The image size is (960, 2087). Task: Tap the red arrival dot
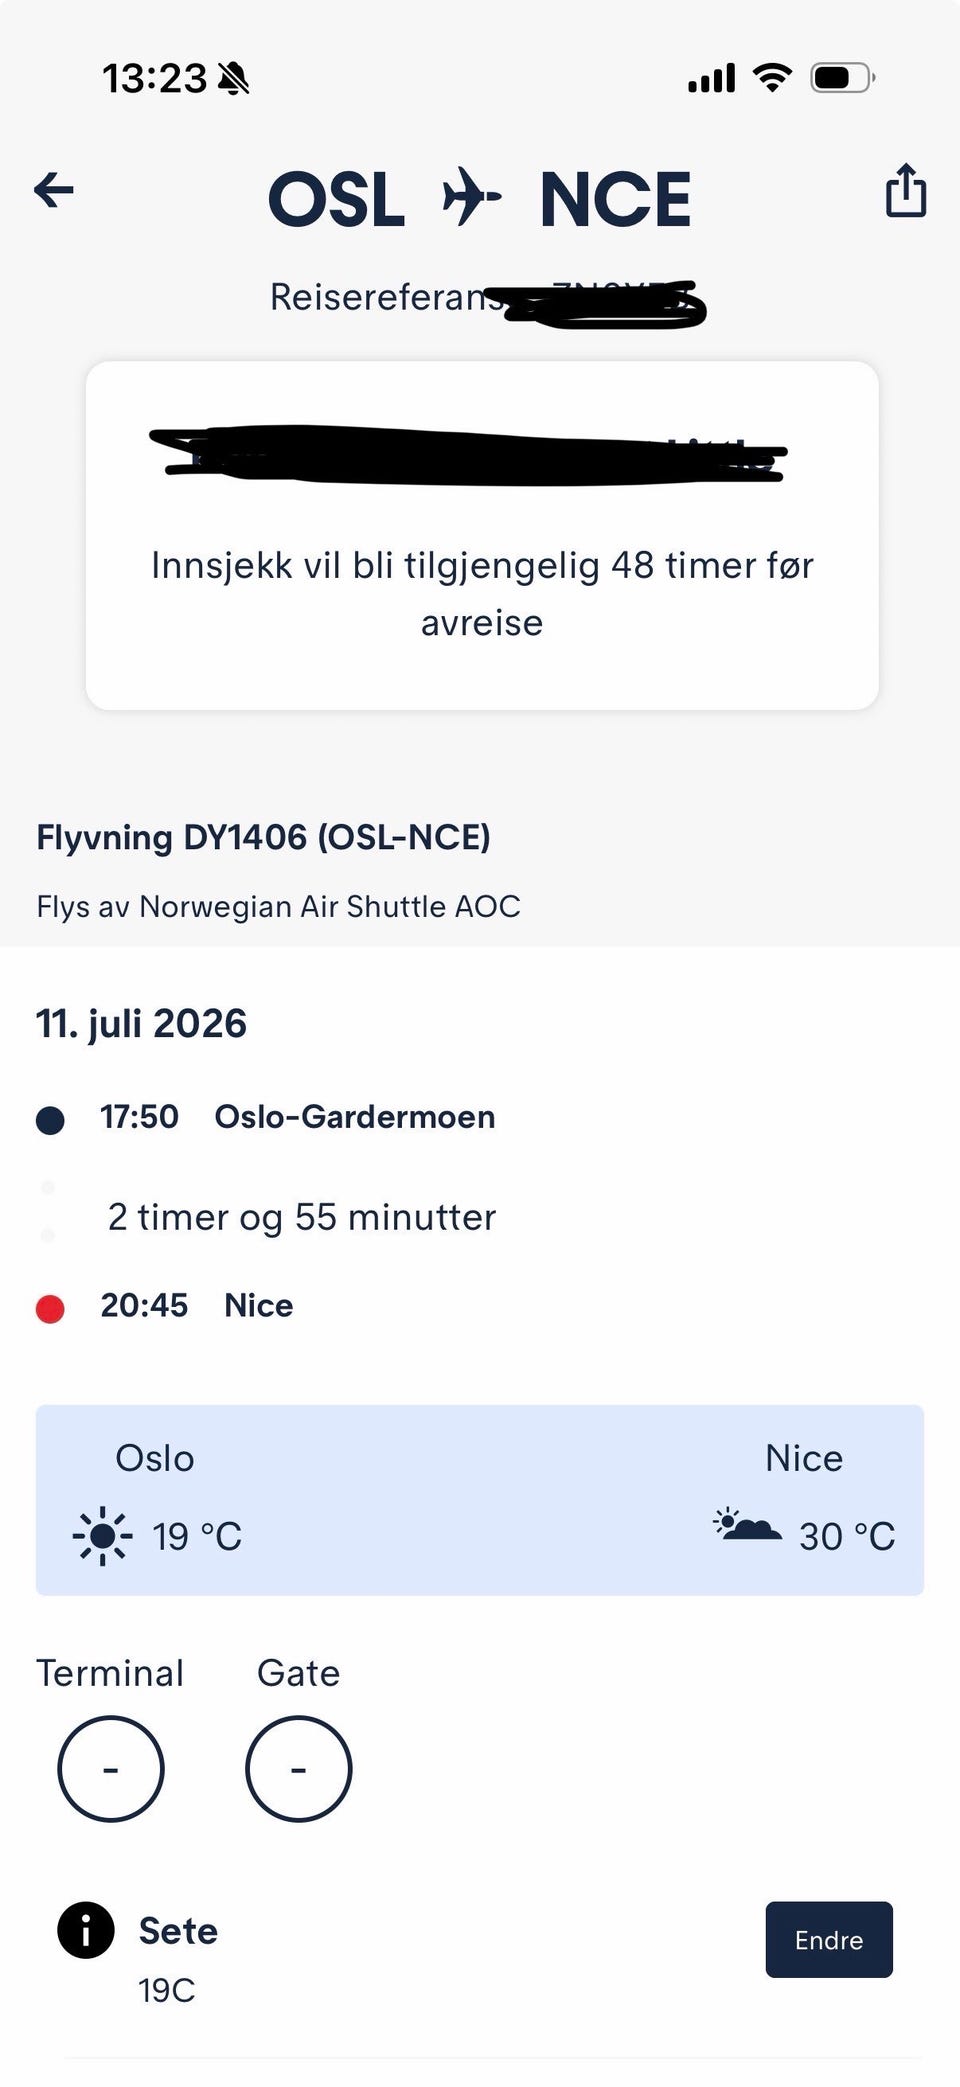(50, 1308)
